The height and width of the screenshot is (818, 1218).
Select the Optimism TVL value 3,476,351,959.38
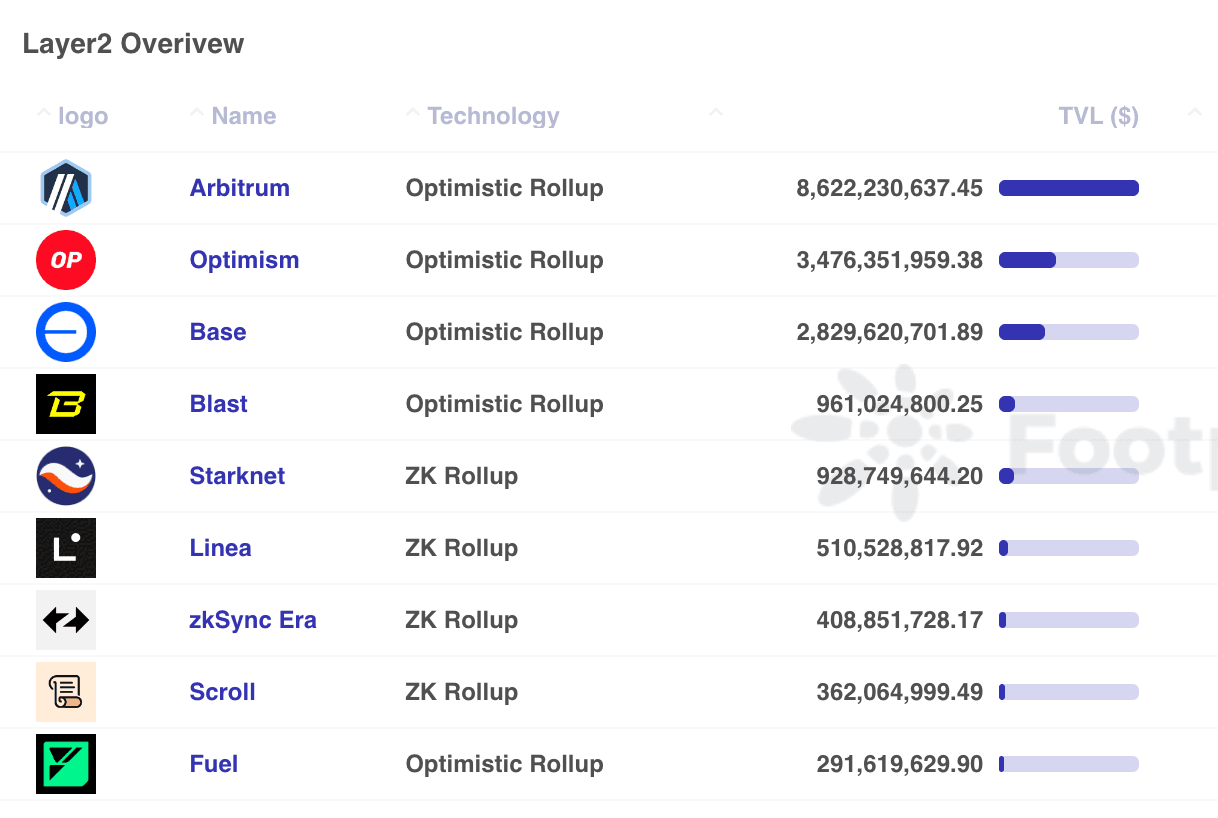coord(890,260)
